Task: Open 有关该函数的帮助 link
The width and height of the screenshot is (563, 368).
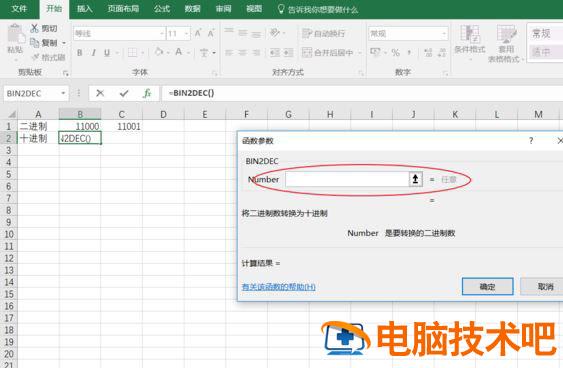Action: point(279,287)
